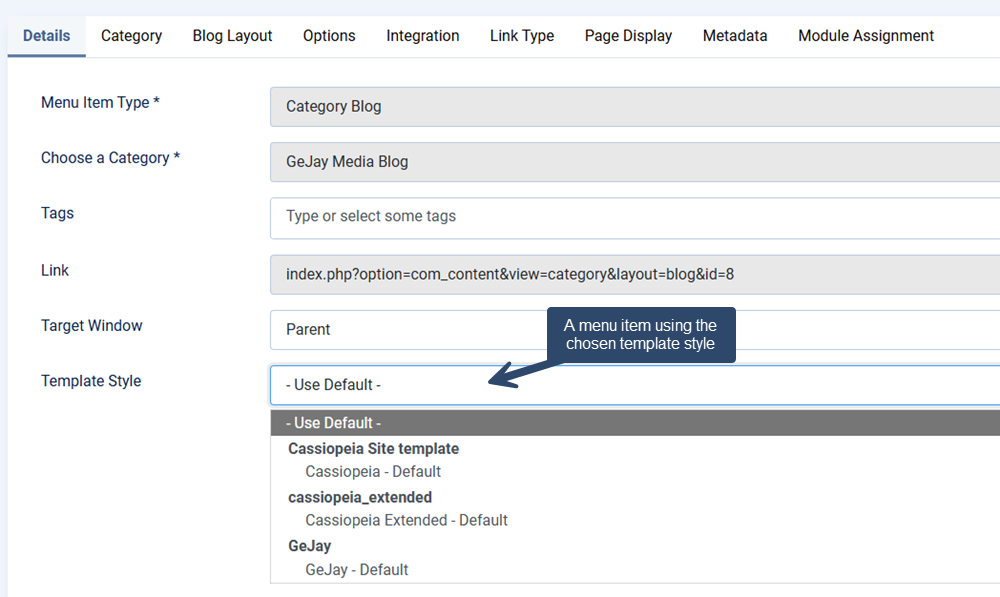This screenshot has width=1000, height=597.
Task: Select the Integration tab
Action: click(x=423, y=36)
